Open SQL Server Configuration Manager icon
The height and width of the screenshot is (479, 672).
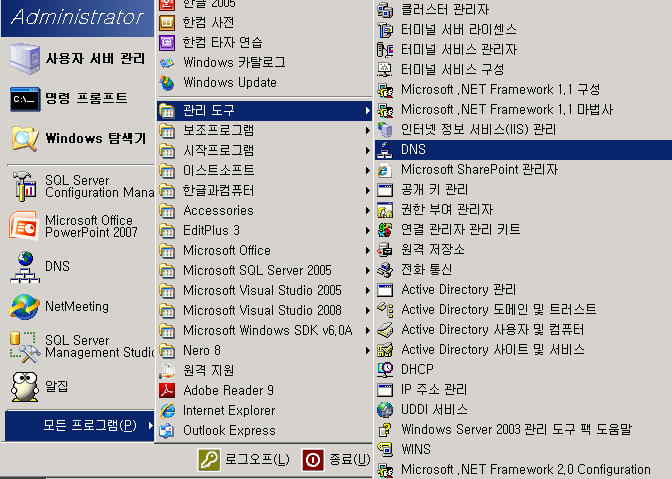click(x=25, y=186)
